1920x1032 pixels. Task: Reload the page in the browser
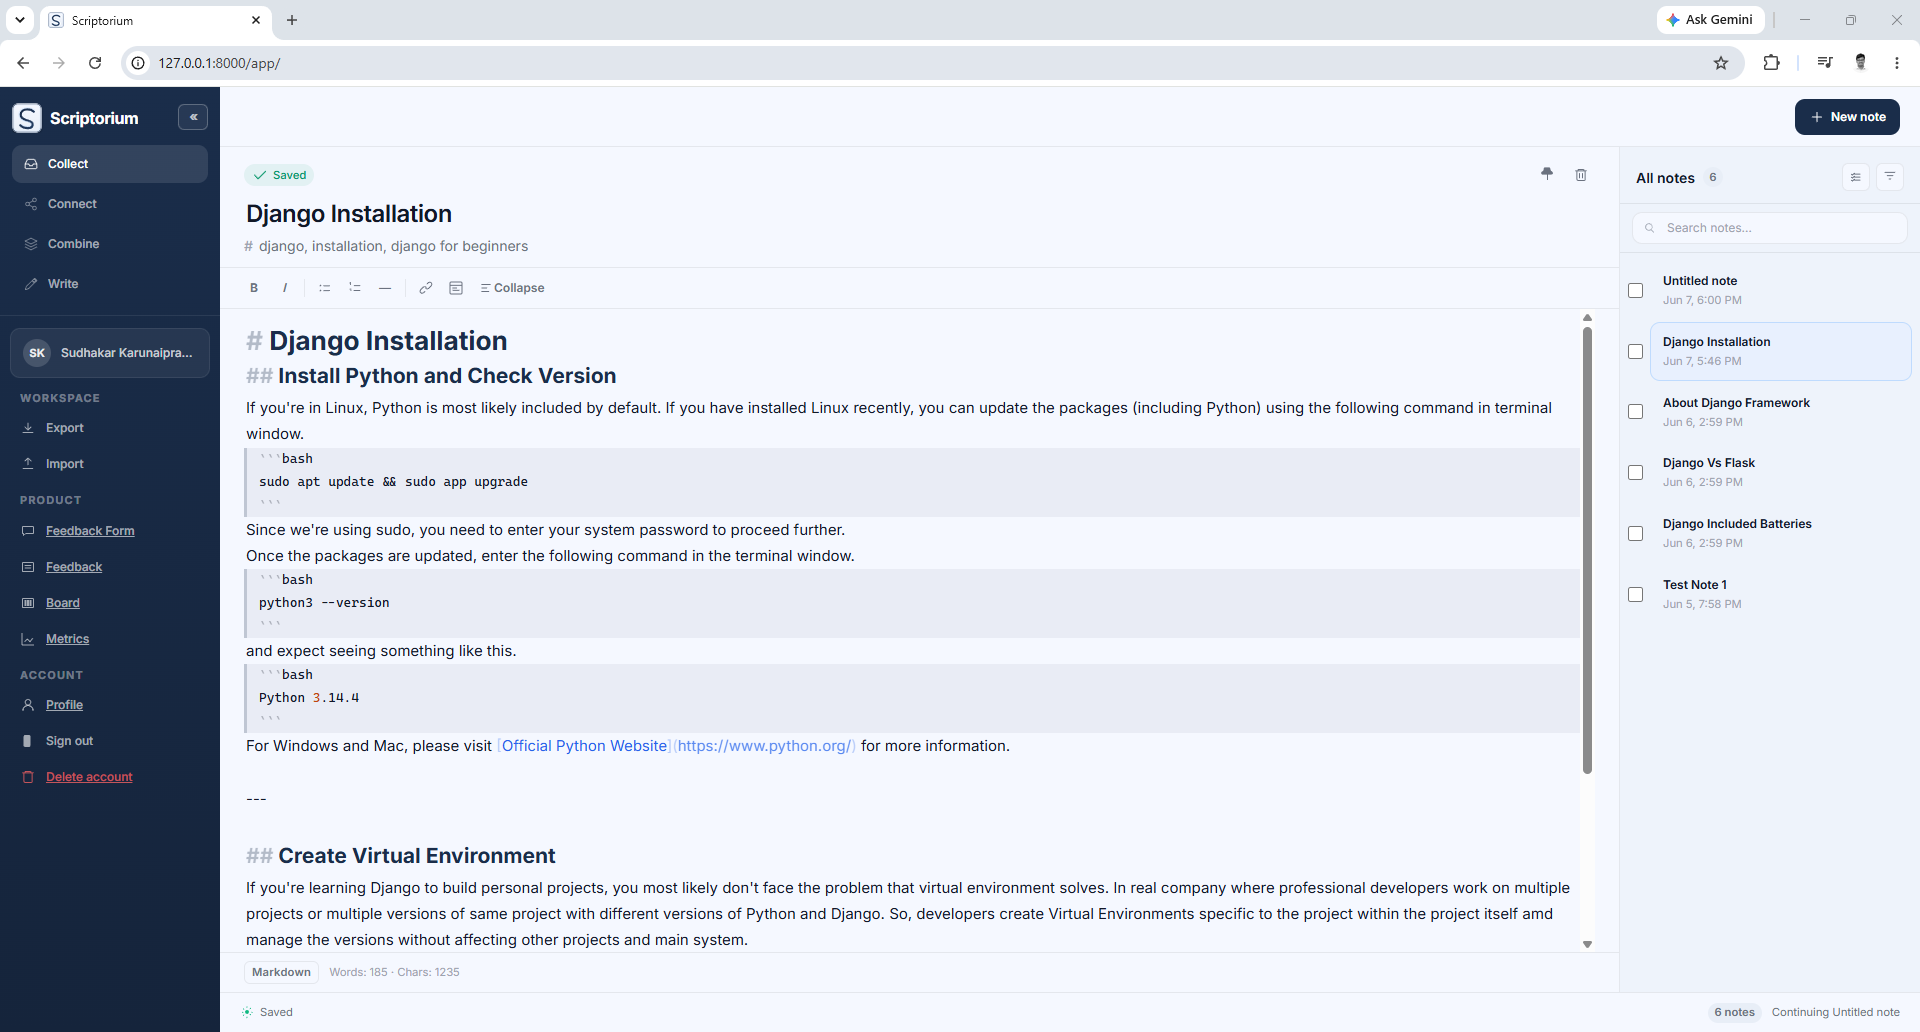(95, 63)
